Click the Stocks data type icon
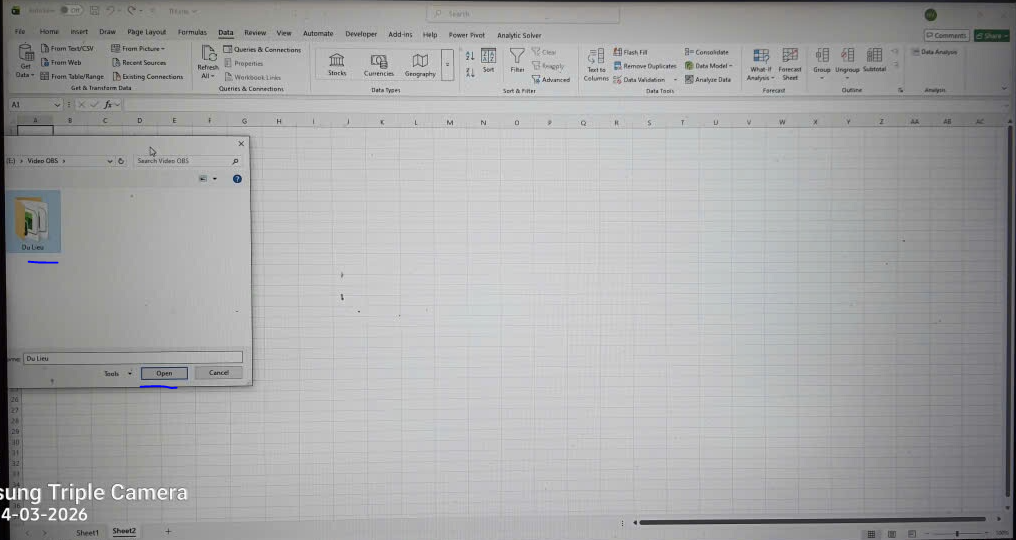Screen dimensions: 1016x540 pyautogui.click(x=337, y=64)
